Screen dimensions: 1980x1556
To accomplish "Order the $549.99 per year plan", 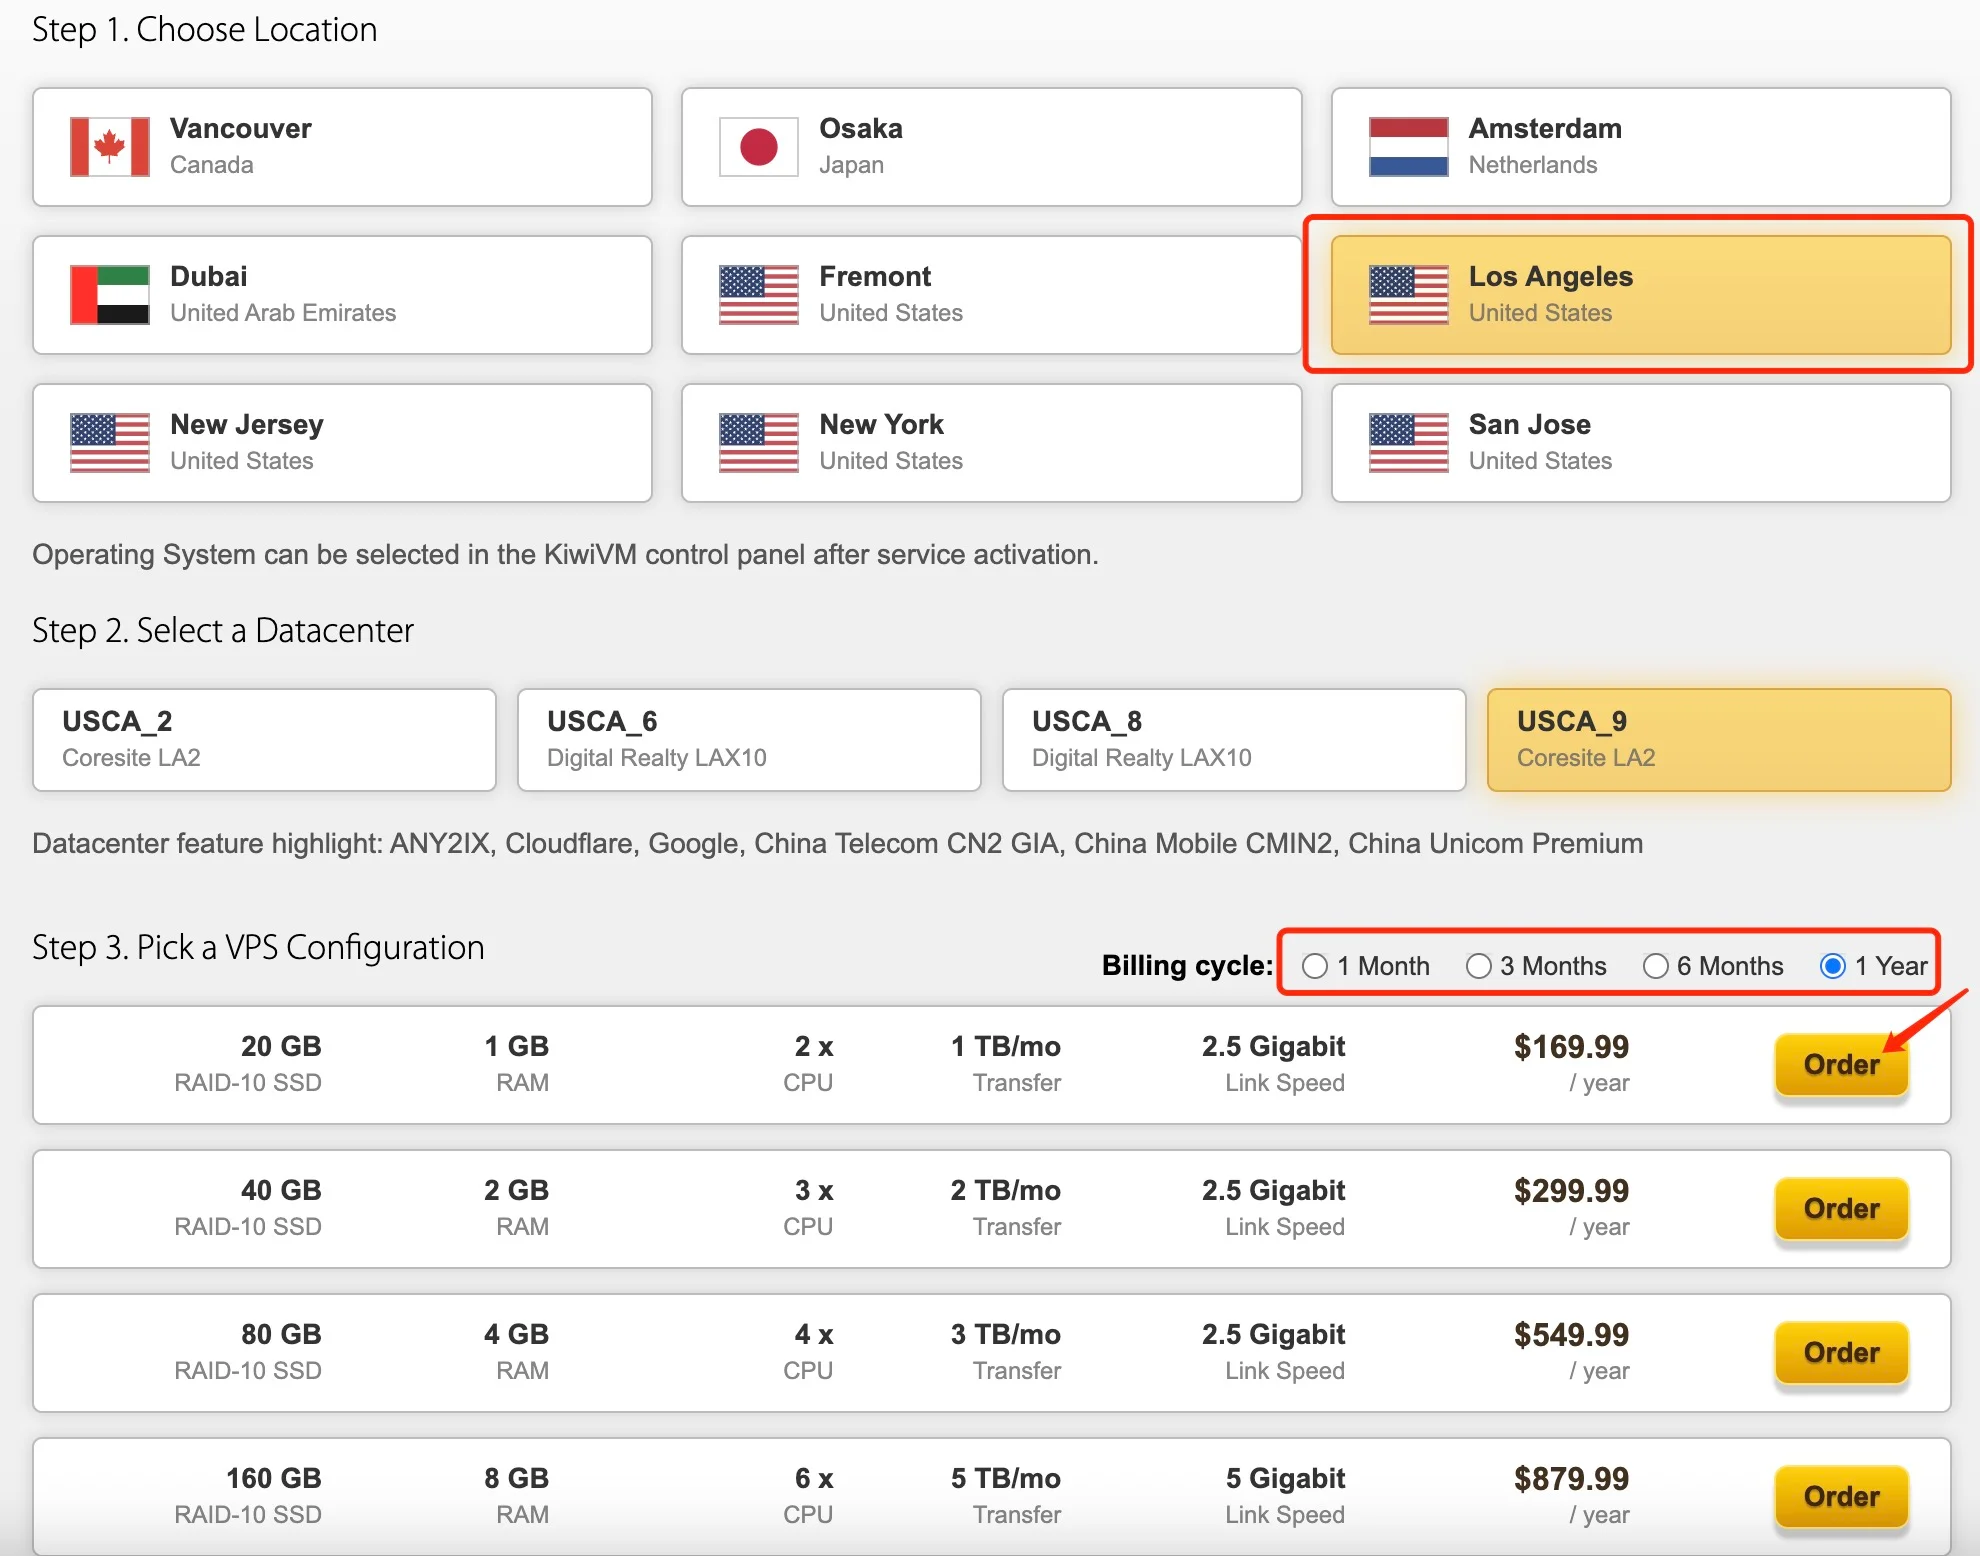I will [1841, 1353].
